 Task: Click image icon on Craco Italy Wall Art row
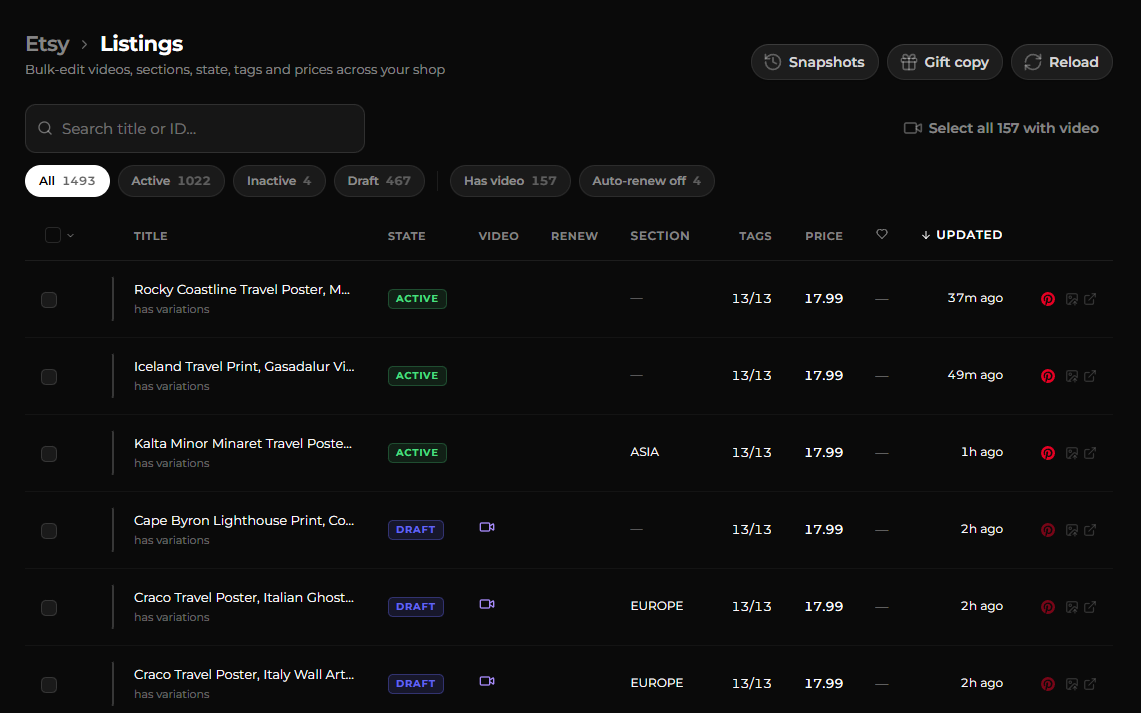(x=1072, y=685)
